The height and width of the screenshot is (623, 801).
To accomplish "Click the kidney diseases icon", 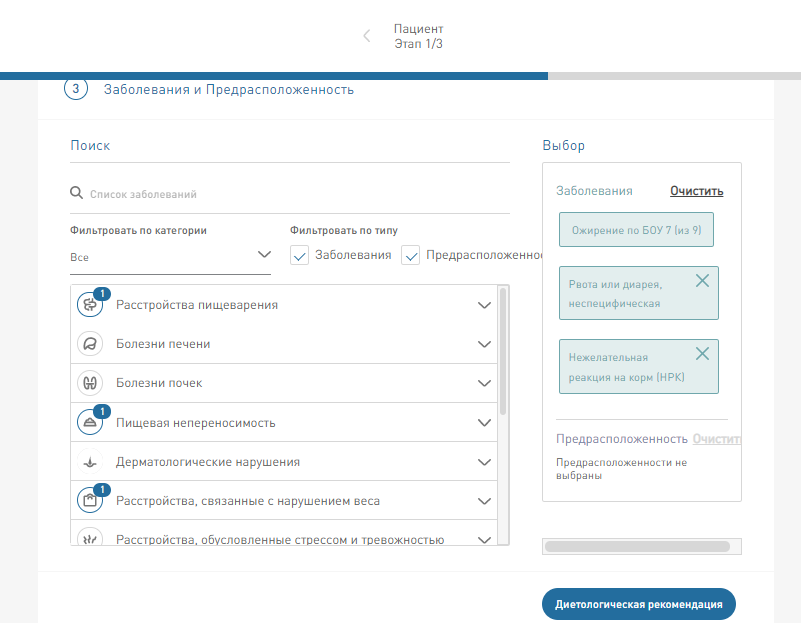I will point(90,383).
